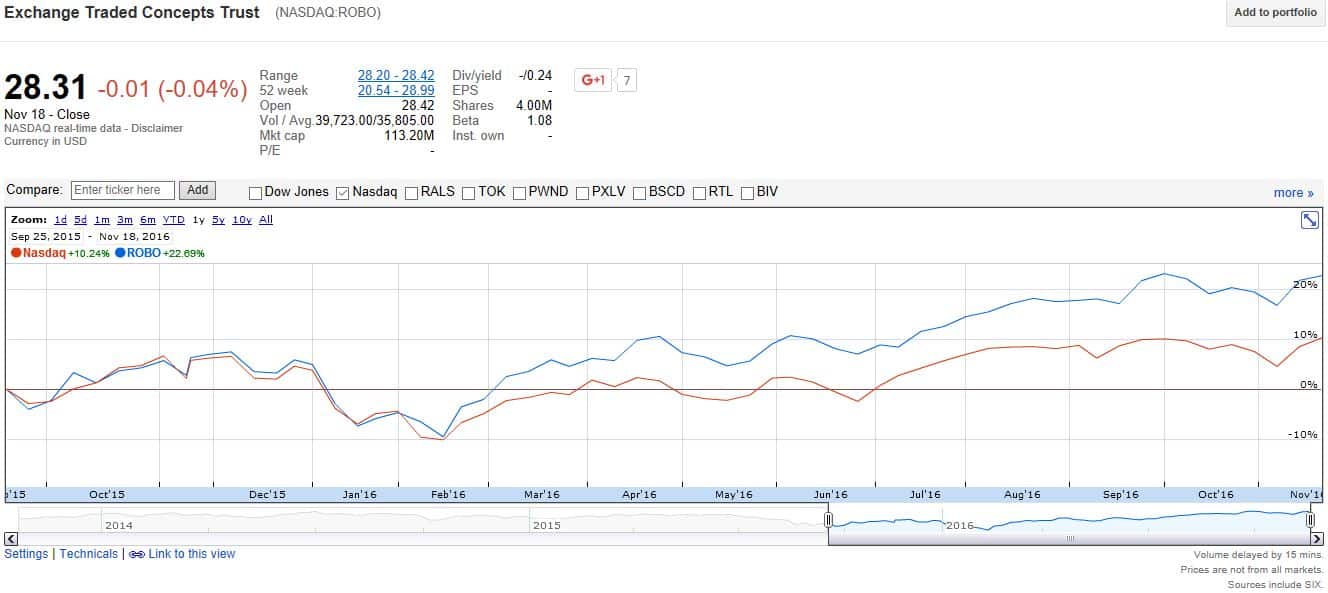1328x593 pixels.
Task: Switch zoom range to 1m
Action: pos(102,220)
